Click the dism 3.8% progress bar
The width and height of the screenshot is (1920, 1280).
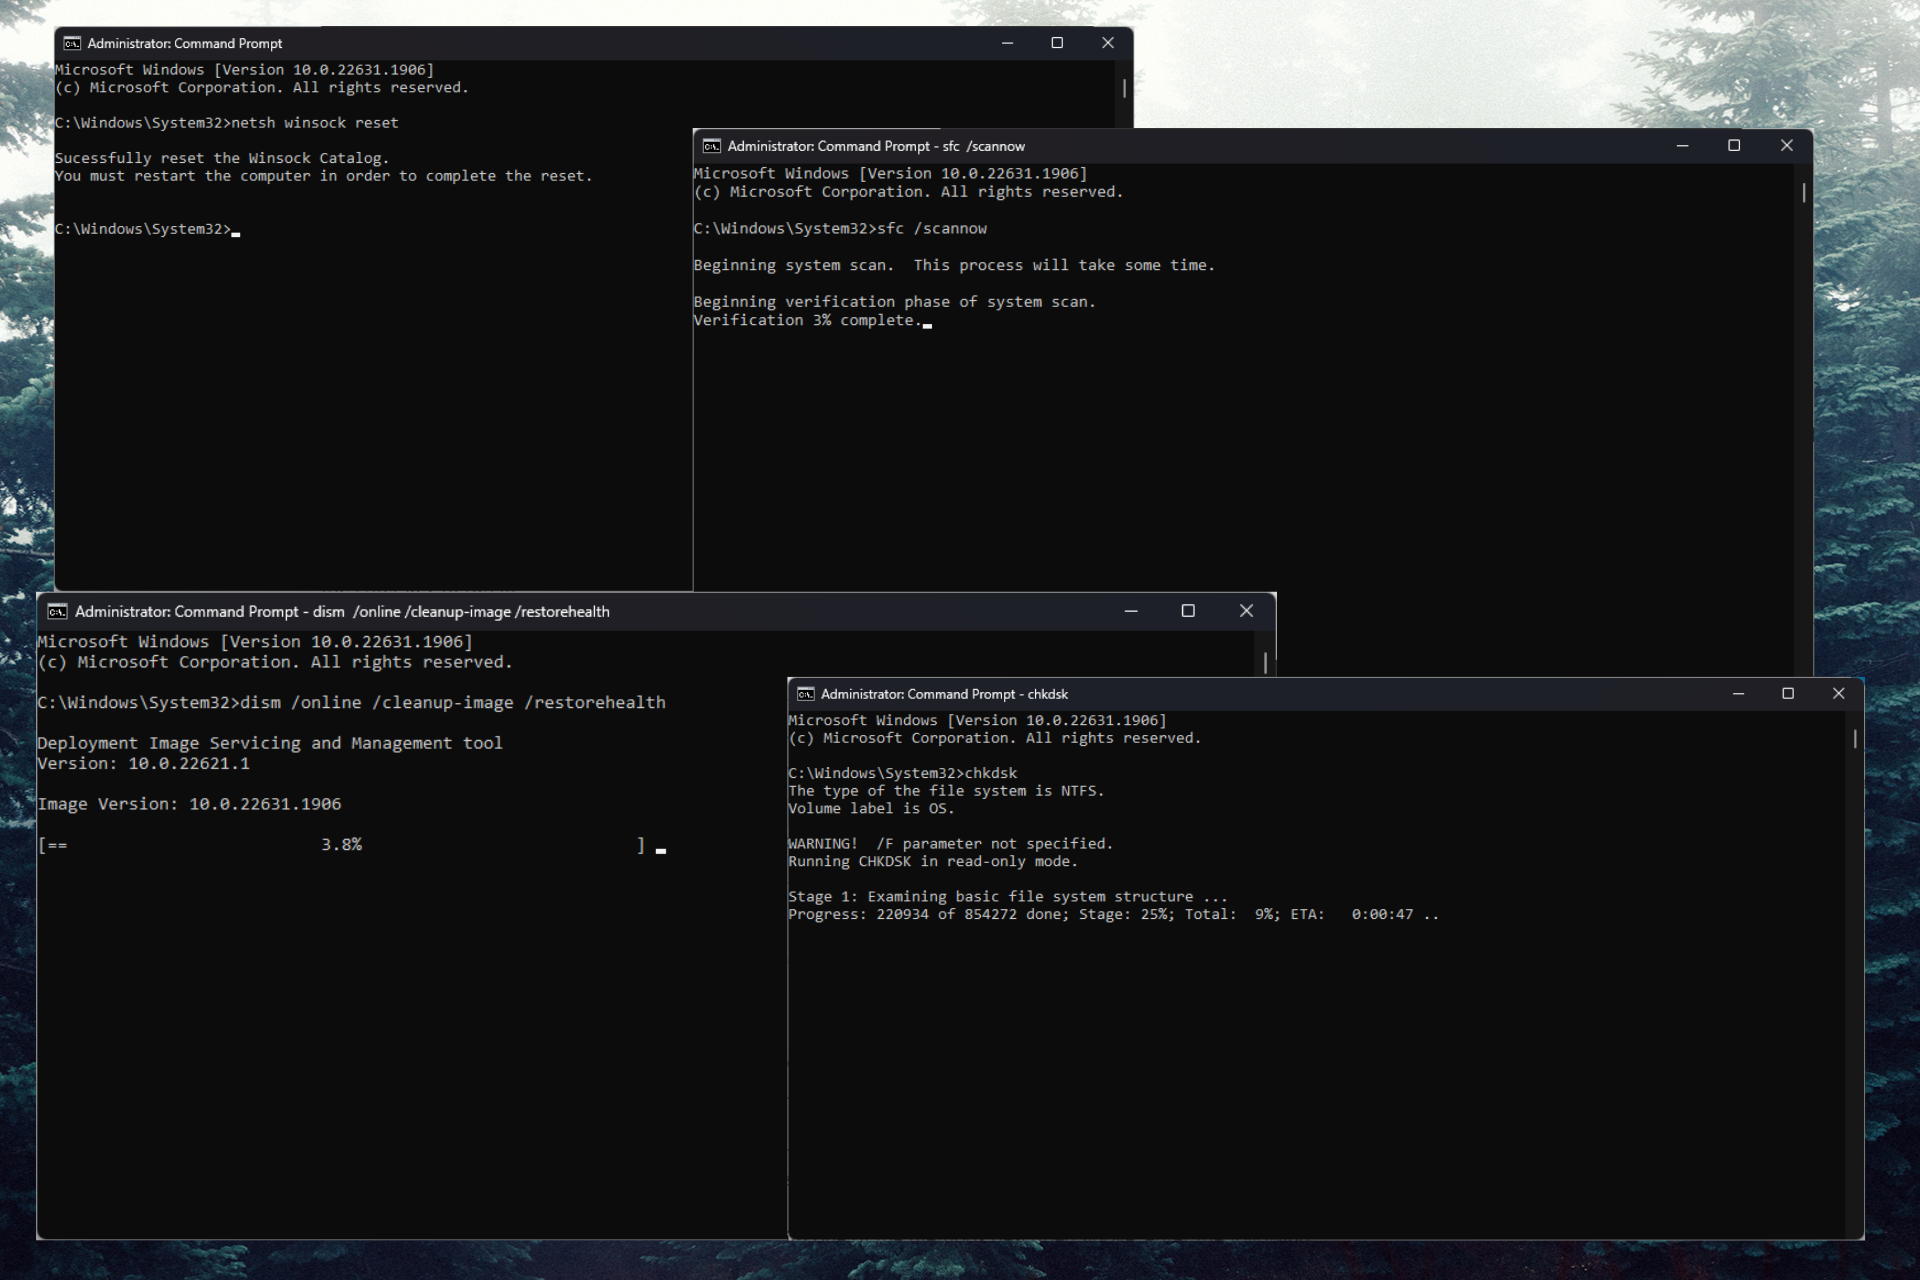(341, 845)
